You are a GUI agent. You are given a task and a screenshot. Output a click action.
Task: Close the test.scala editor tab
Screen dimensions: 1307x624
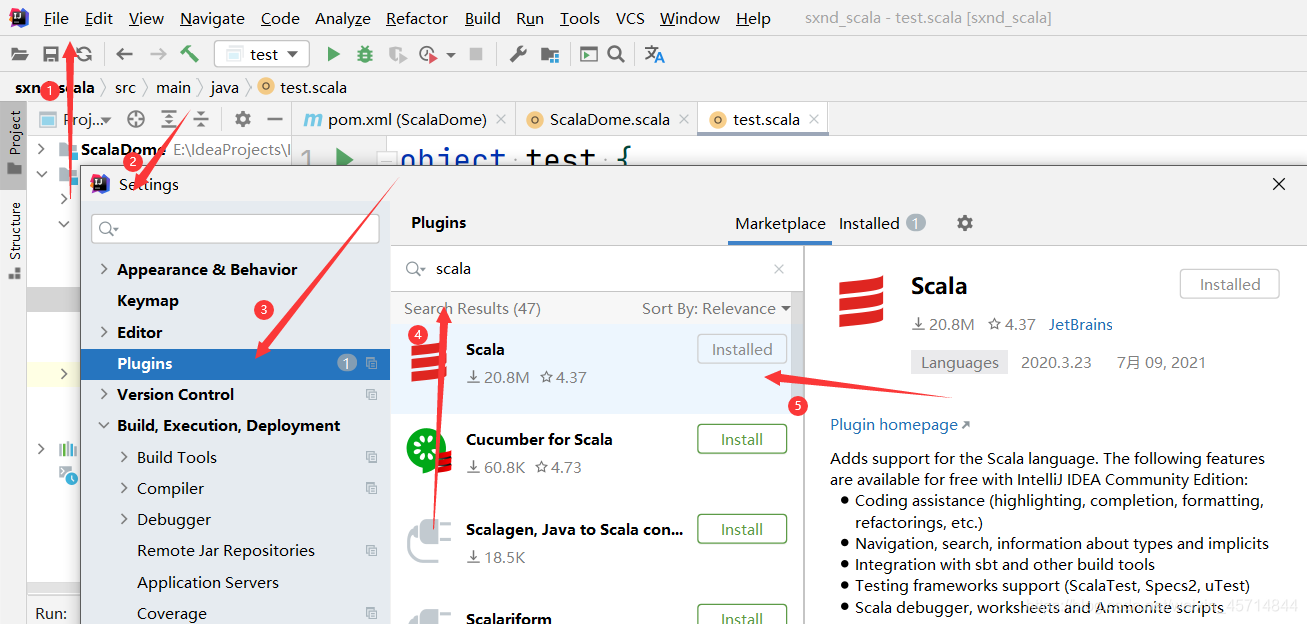click(x=814, y=119)
